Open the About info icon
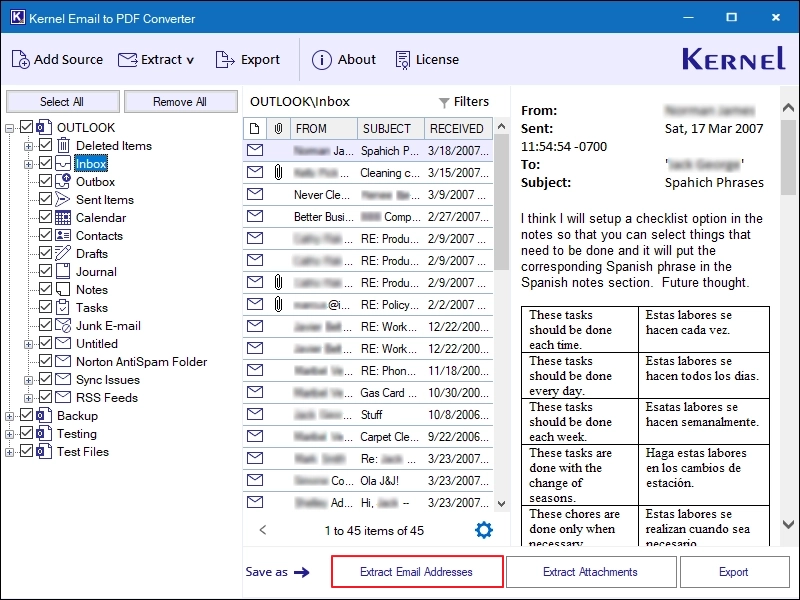 [x=321, y=60]
